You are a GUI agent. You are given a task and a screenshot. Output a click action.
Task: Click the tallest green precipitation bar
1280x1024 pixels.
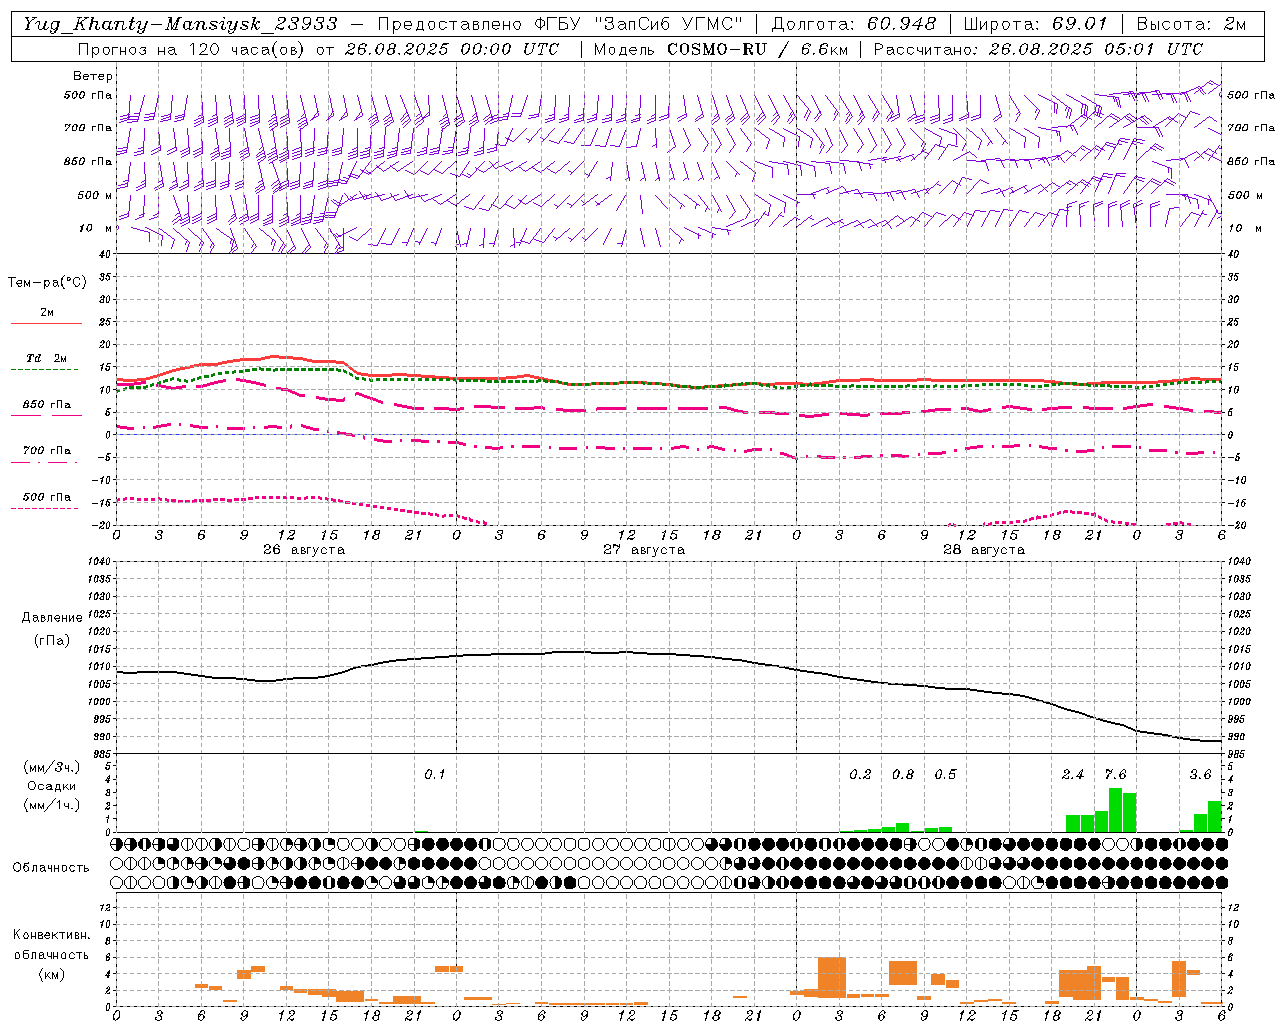1115,810
